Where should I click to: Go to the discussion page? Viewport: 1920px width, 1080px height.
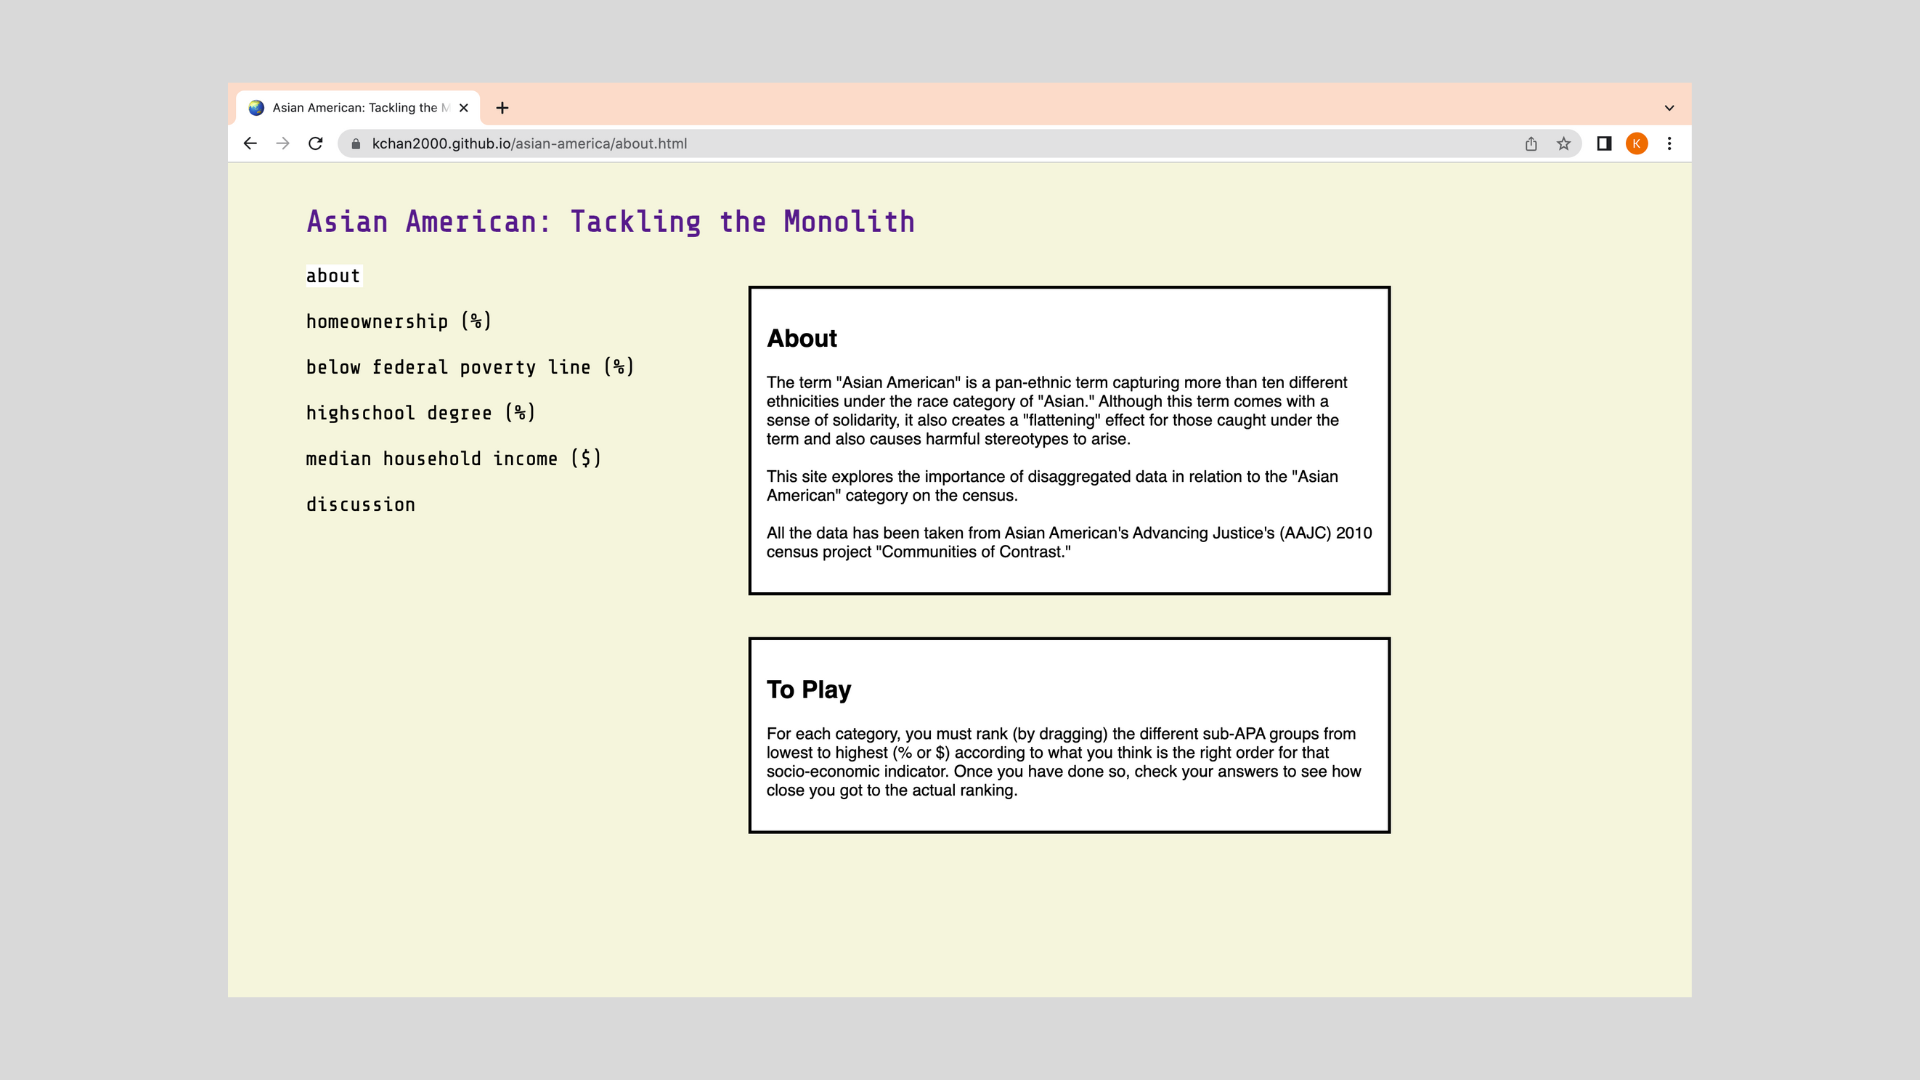point(360,505)
